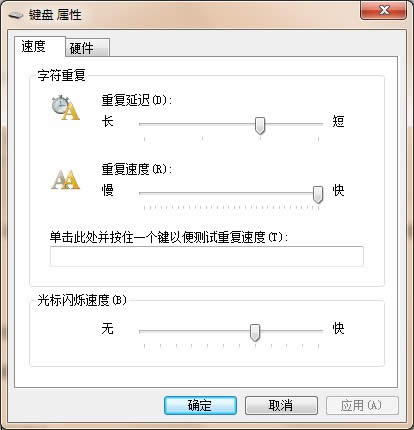
Task: Click the 重复速度 slider thumb
Action: point(318,195)
